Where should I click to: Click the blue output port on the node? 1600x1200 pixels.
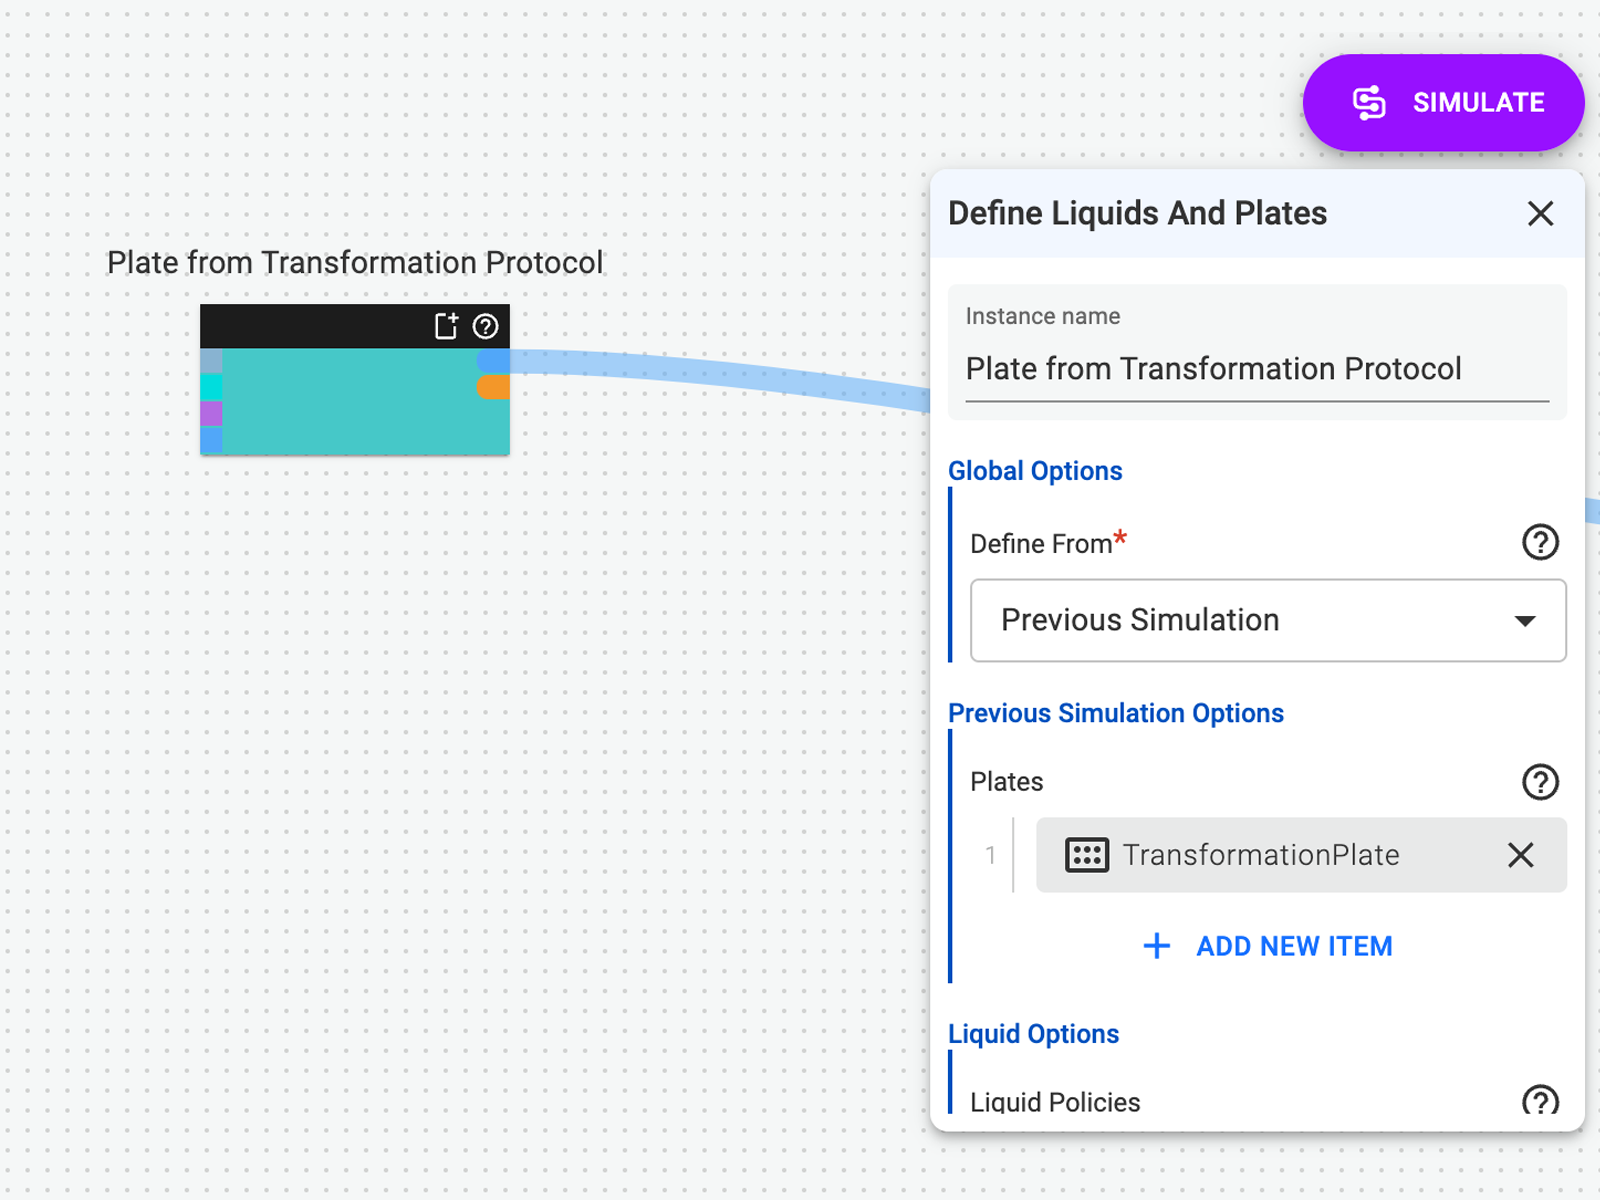(493, 360)
